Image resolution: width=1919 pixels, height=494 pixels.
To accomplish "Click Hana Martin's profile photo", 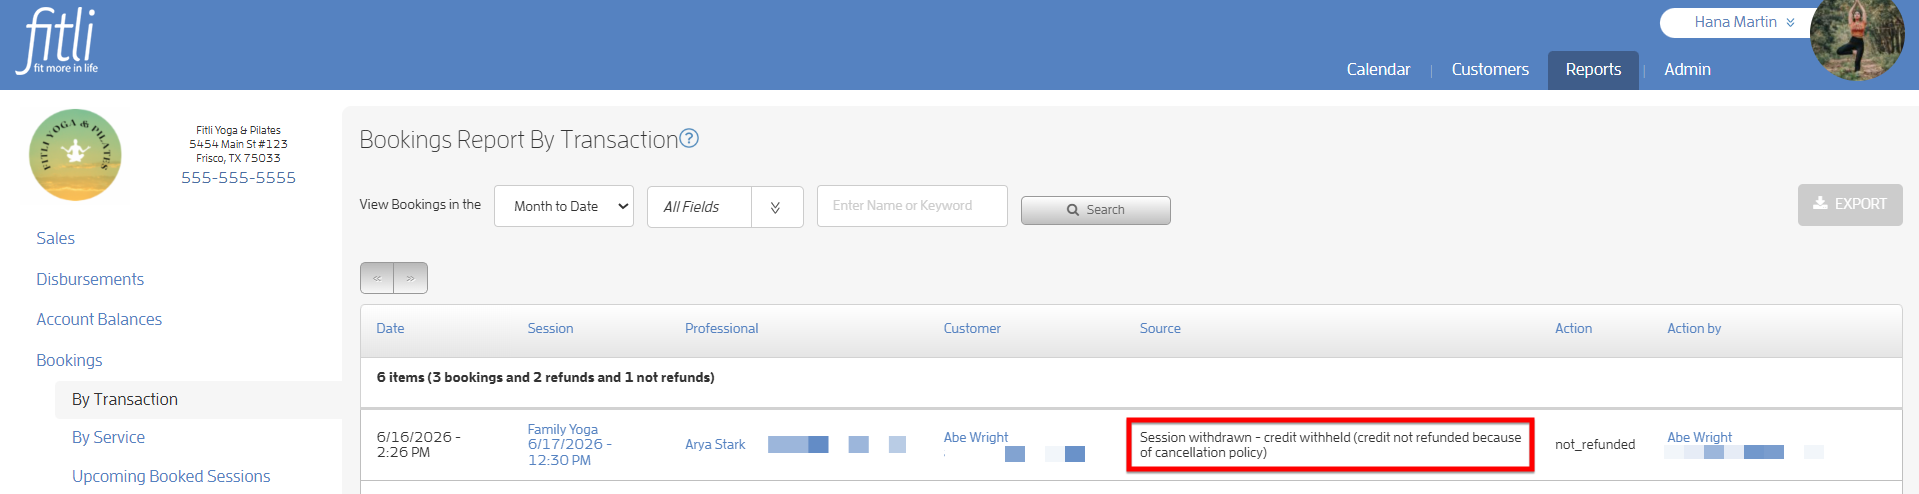I will [x=1857, y=40].
